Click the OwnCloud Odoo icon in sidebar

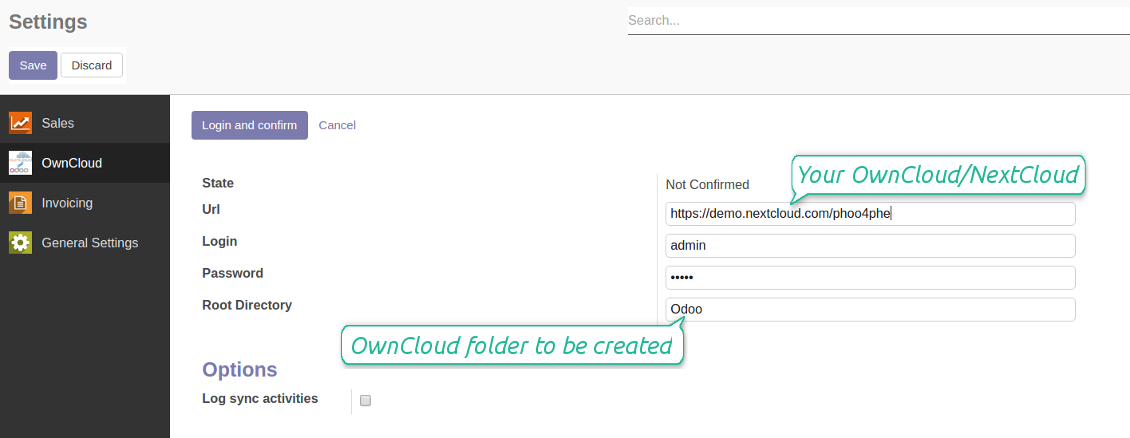coord(20,163)
